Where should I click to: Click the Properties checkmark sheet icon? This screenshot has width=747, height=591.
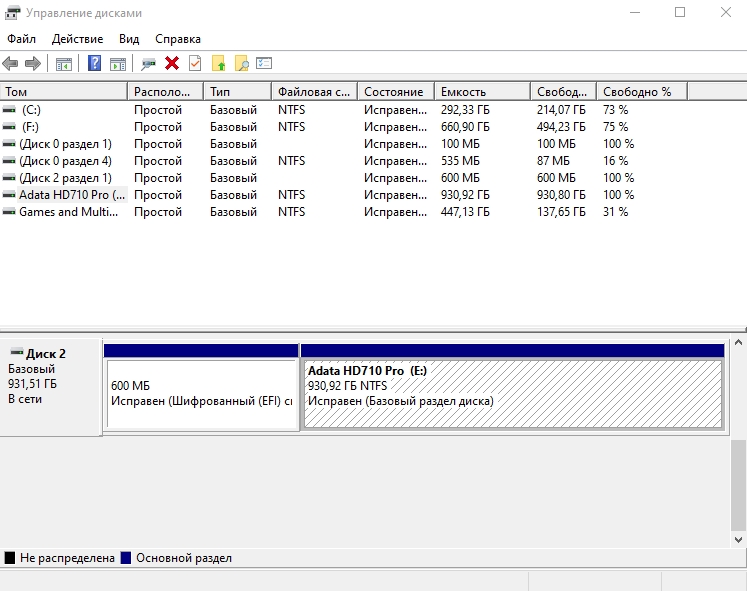click(x=195, y=64)
